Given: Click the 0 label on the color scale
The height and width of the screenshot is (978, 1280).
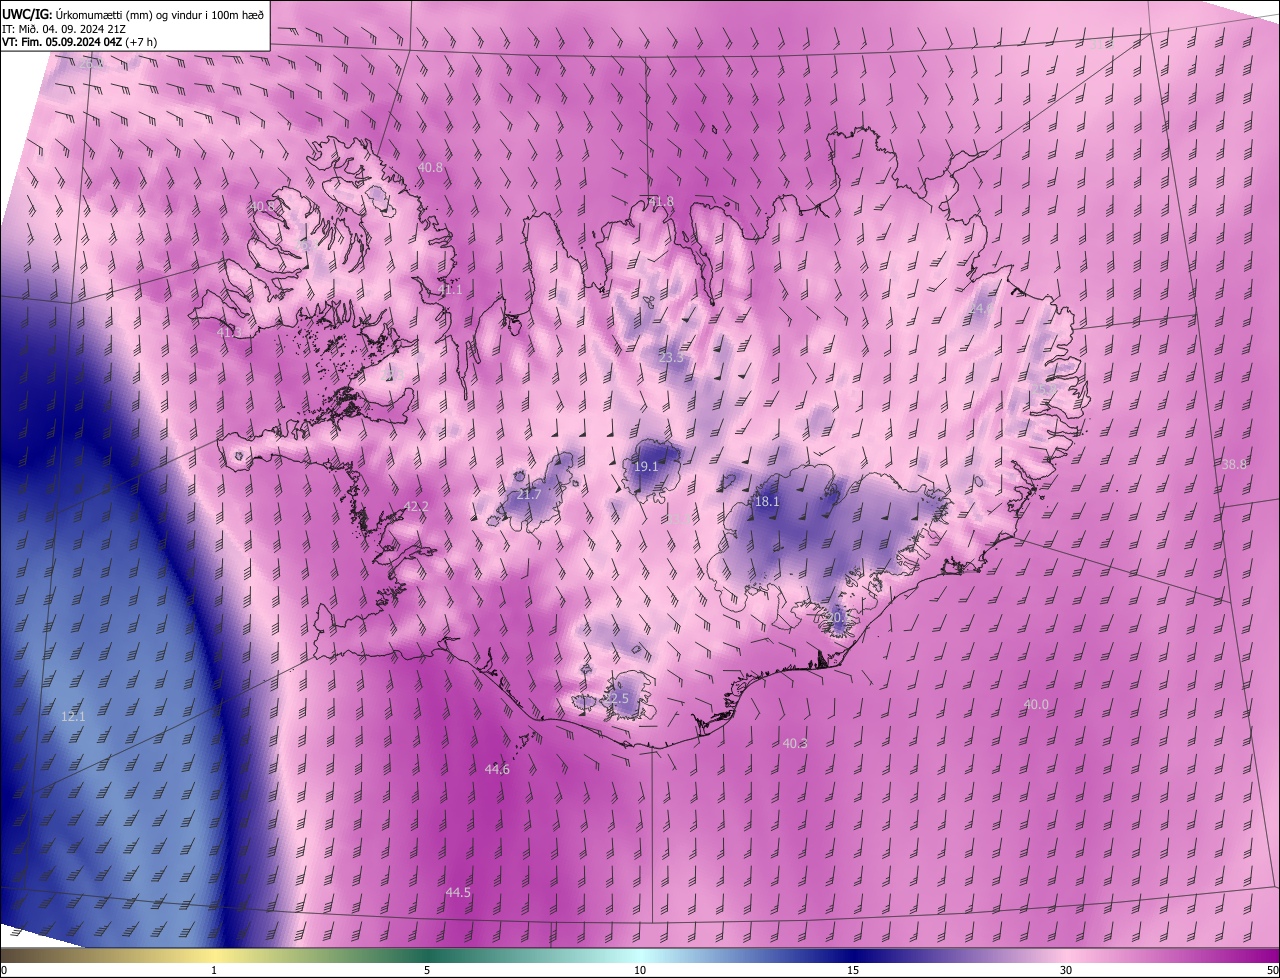Looking at the screenshot, I should (x=4, y=971).
